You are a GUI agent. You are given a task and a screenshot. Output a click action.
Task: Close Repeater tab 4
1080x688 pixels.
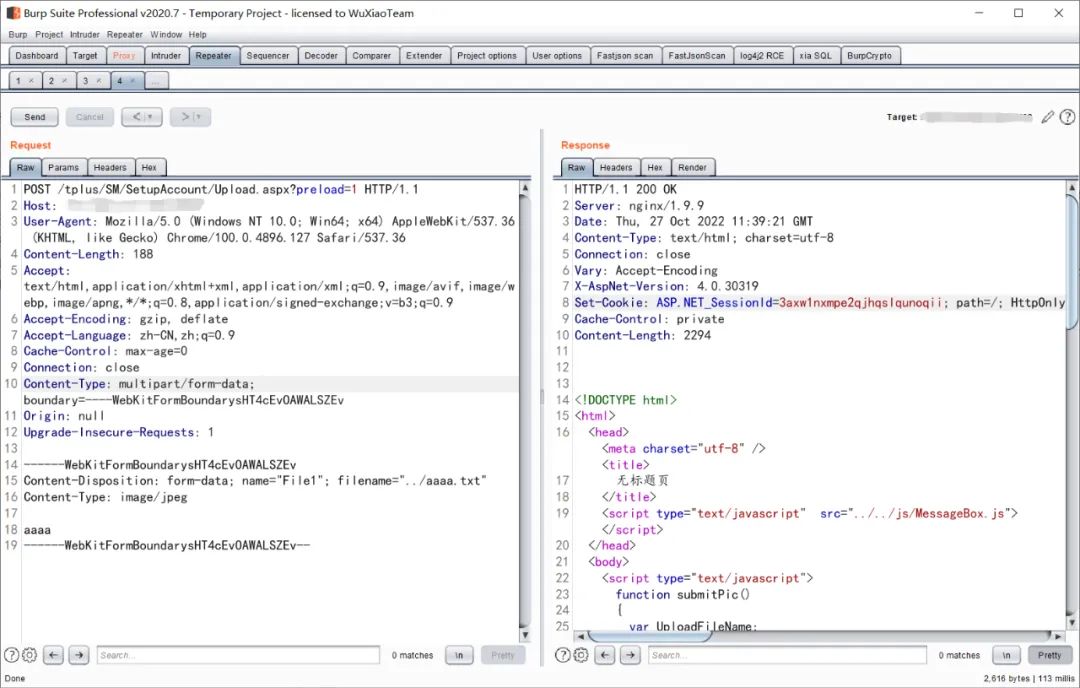click(x=132, y=81)
